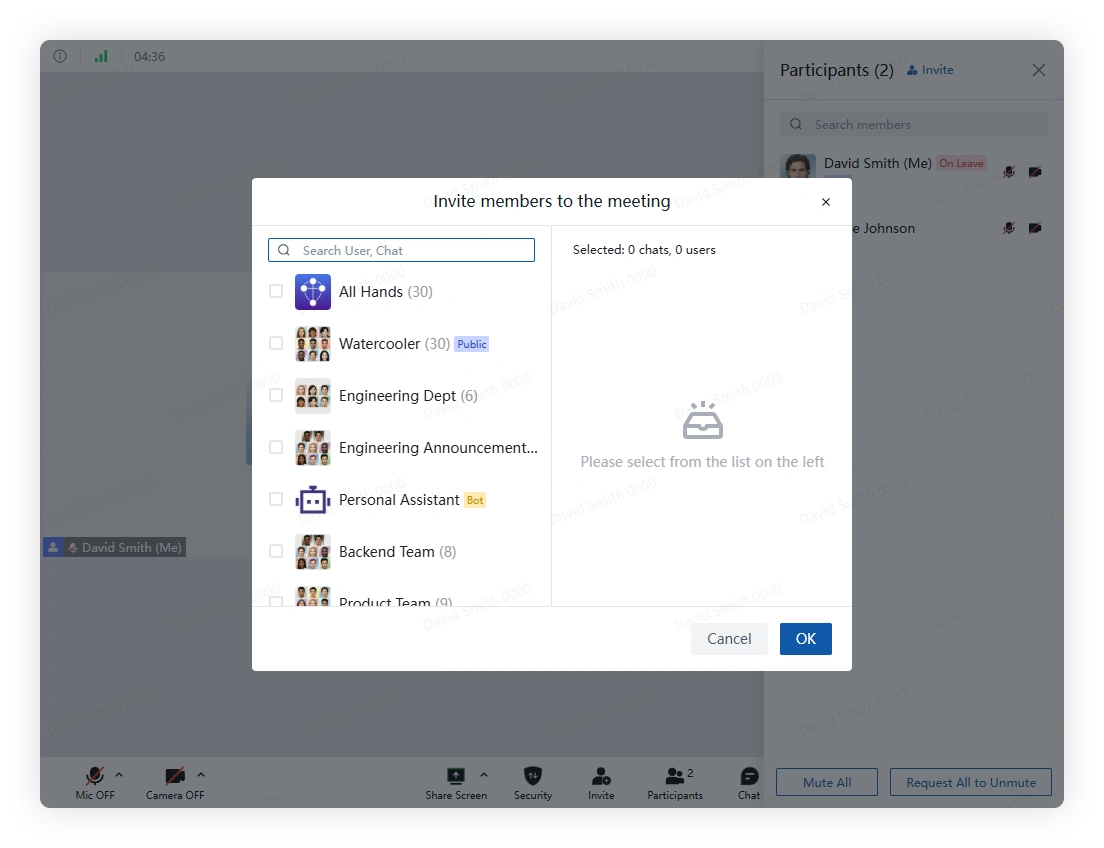Viewport: 1104px width, 848px height.
Task: Click the Share Screen icon
Action: click(456, 775)
